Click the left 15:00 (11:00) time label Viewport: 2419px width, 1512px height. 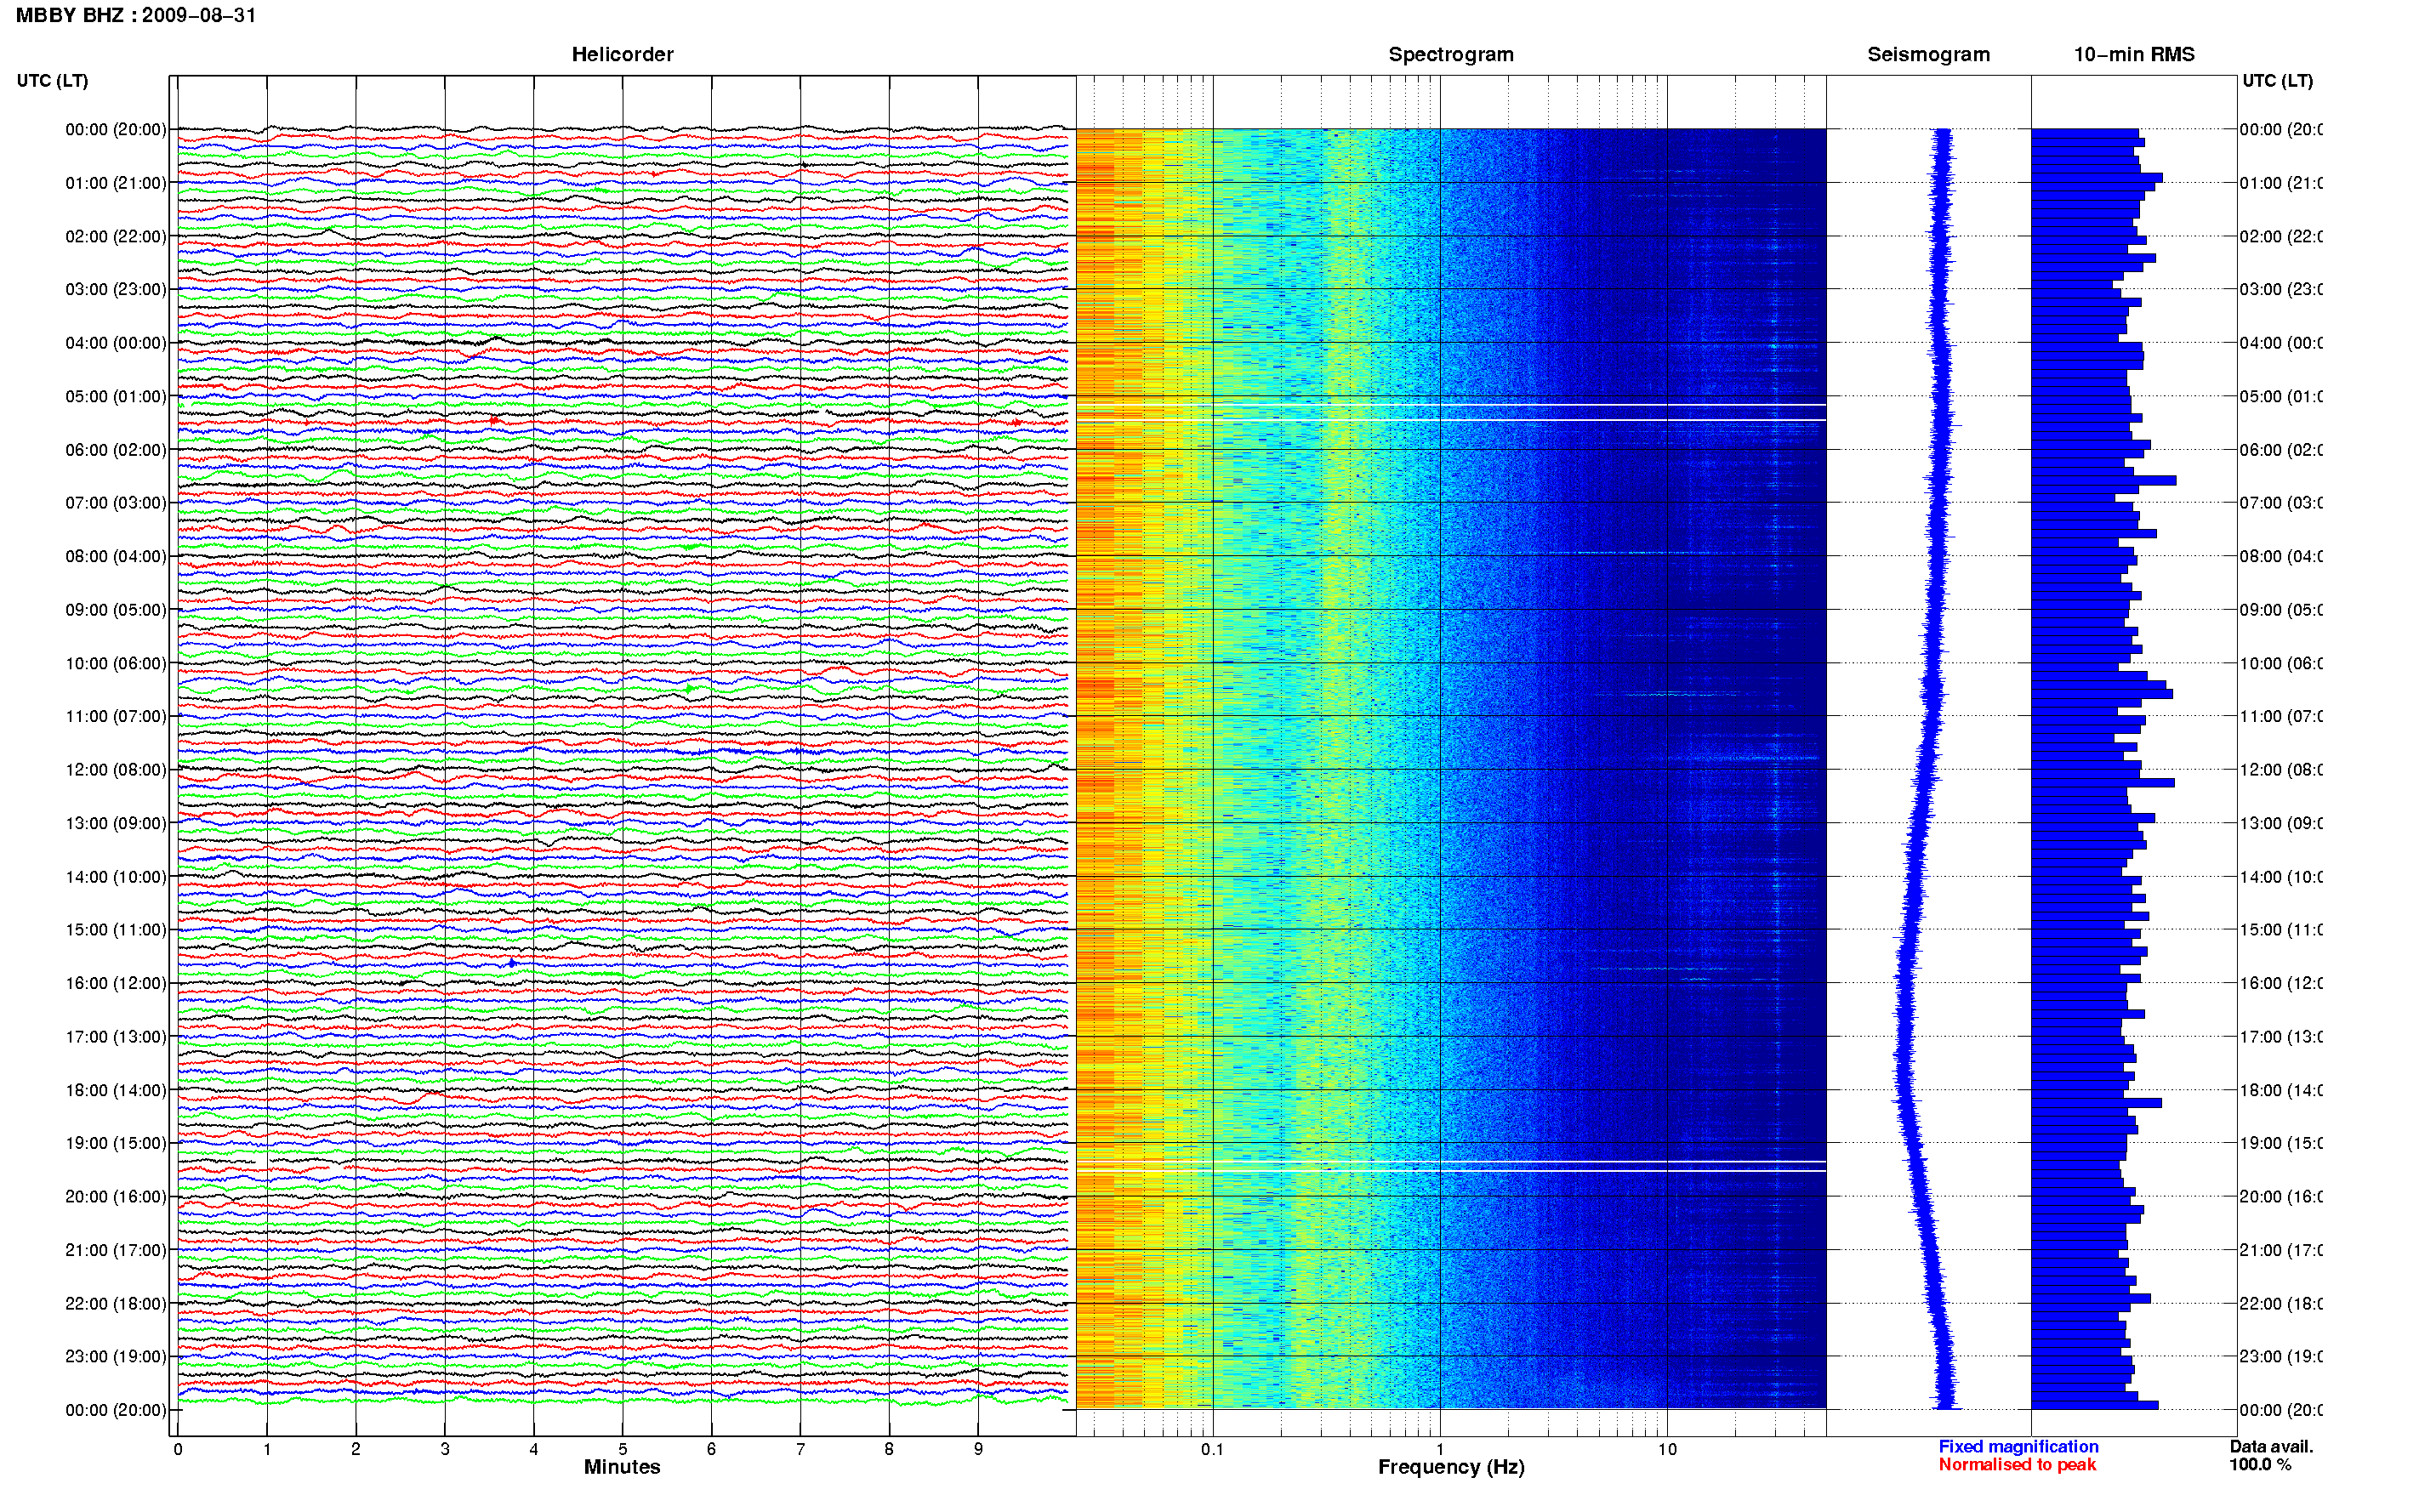point(116,930)
